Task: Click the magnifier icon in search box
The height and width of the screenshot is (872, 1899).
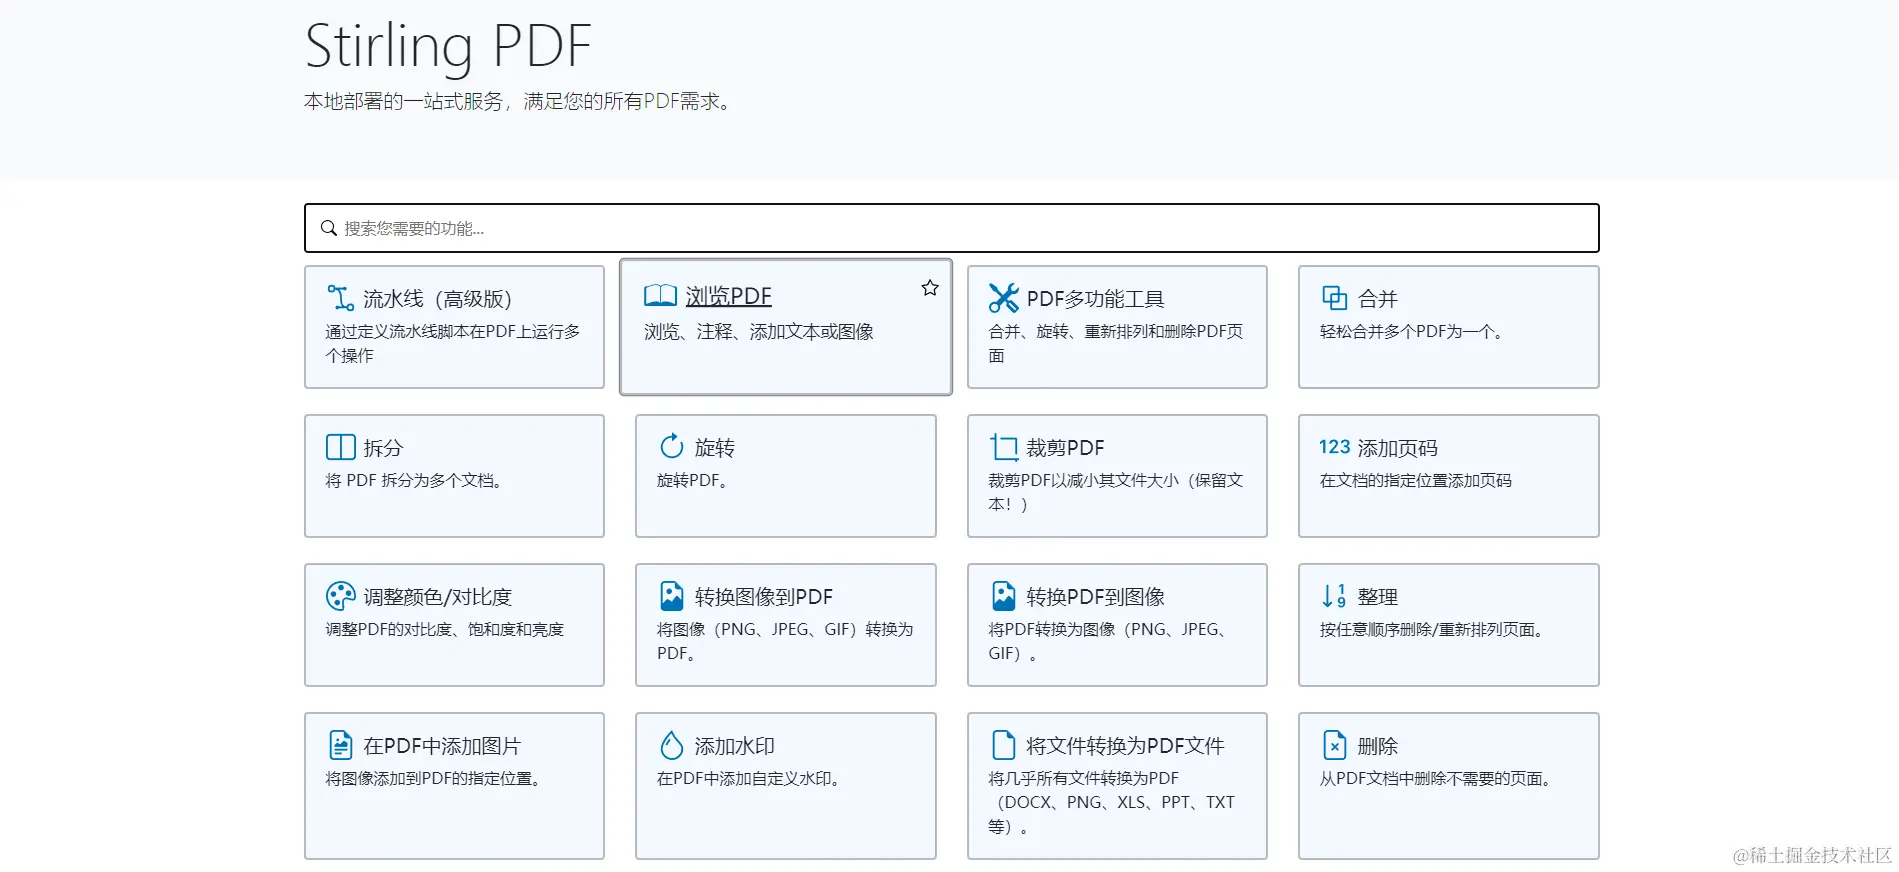Action: tap(328, 228)
